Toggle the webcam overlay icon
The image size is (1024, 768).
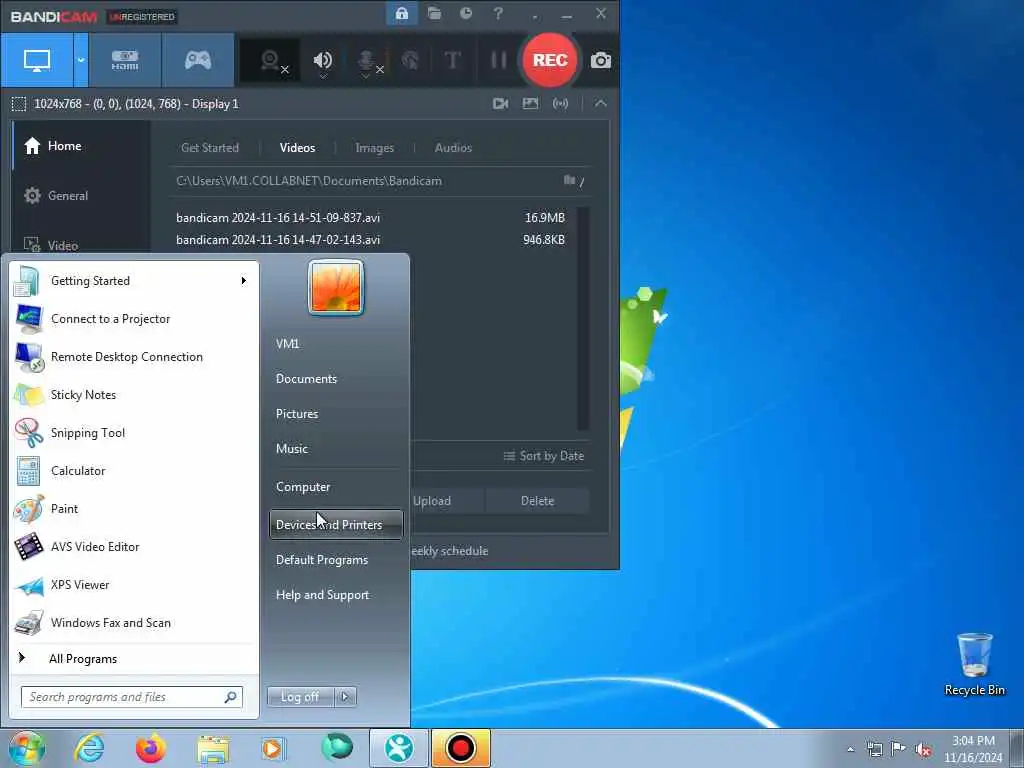pos(270,61)
